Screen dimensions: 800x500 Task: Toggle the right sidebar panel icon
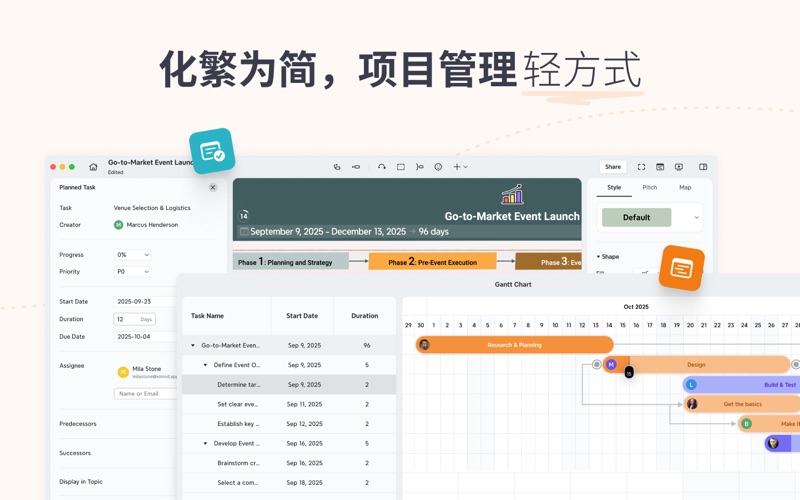(x=703, y=167)
